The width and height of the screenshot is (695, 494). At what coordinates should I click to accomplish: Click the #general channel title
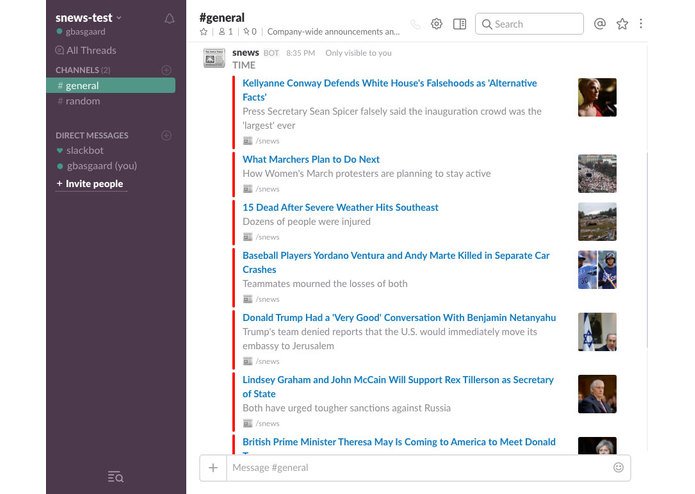tap(222, 18)
